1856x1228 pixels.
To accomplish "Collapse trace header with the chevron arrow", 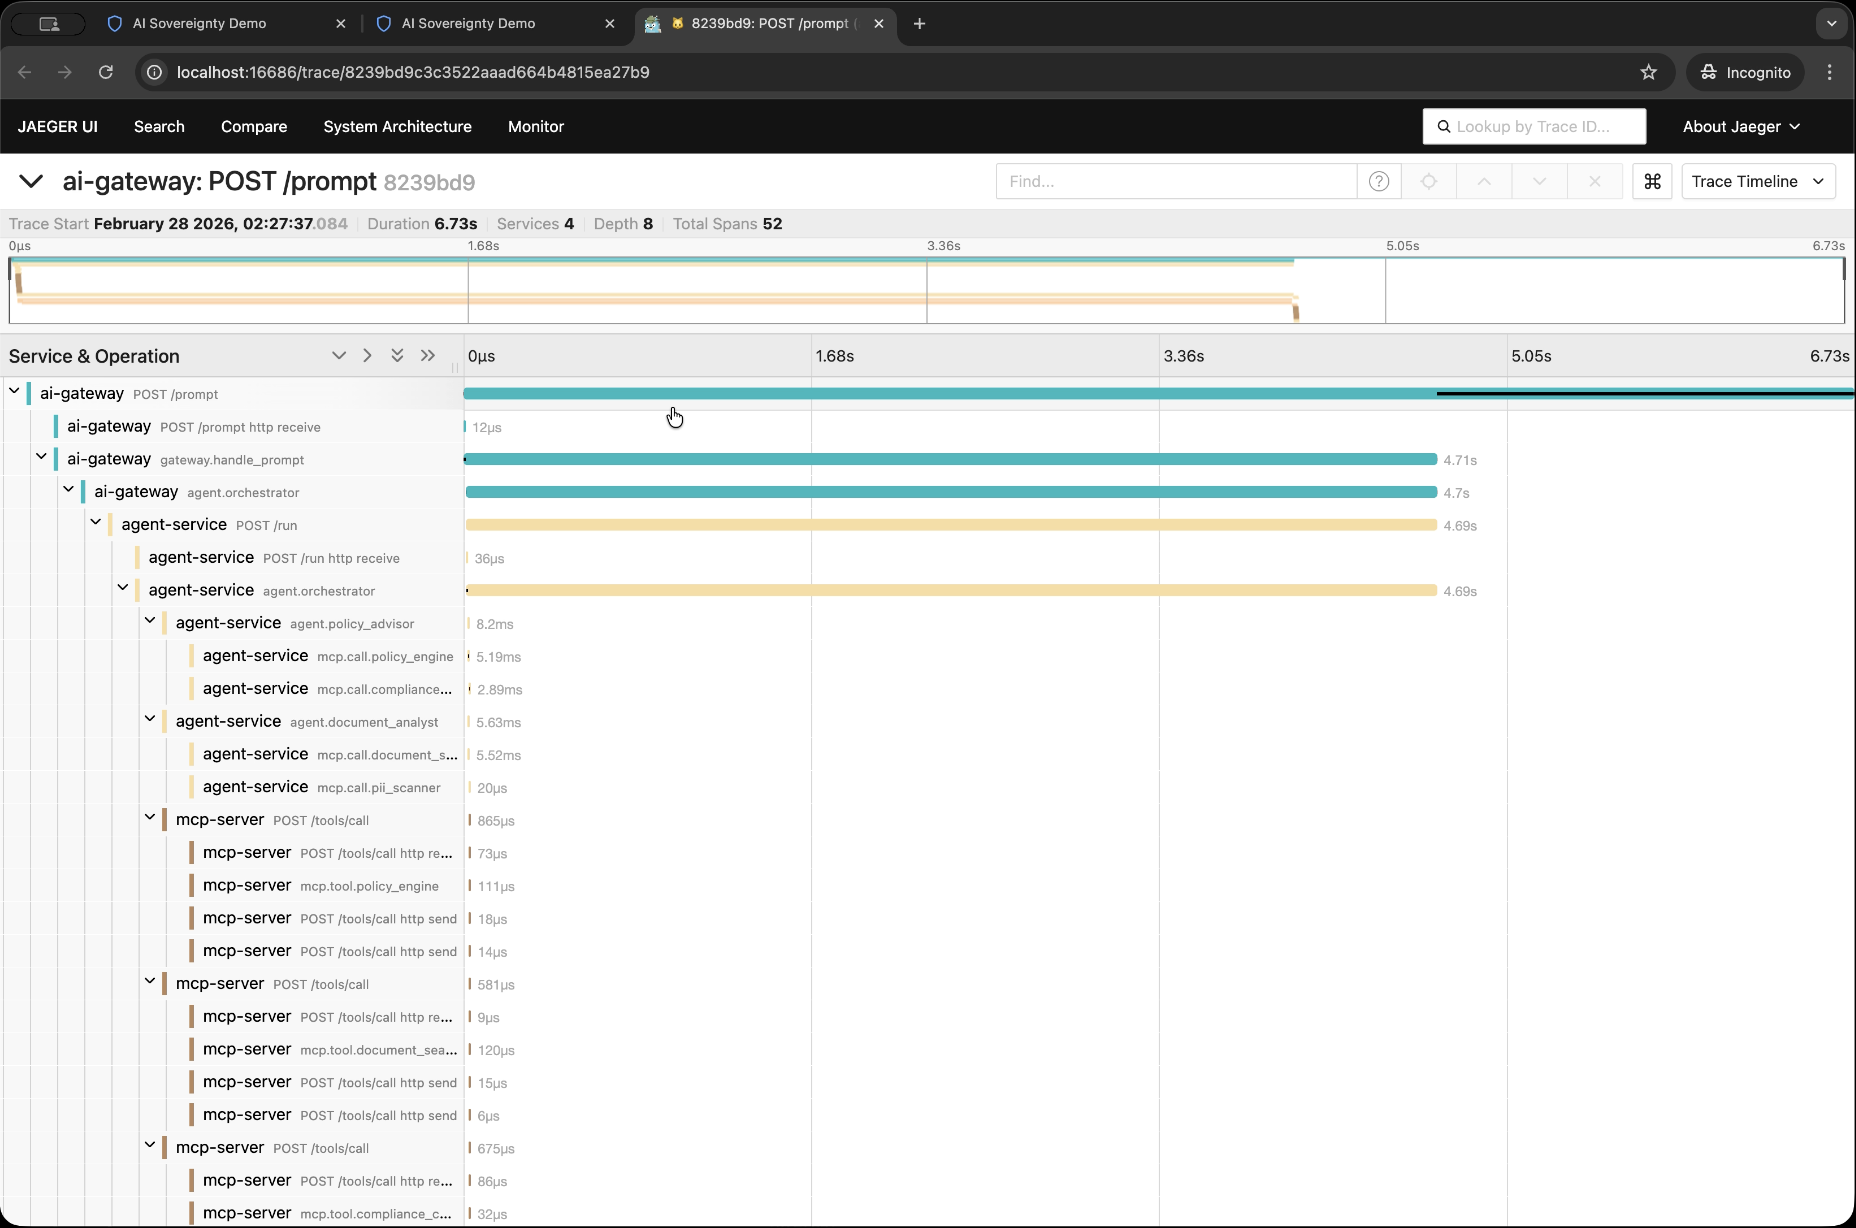I will click(x=31, y=181).
